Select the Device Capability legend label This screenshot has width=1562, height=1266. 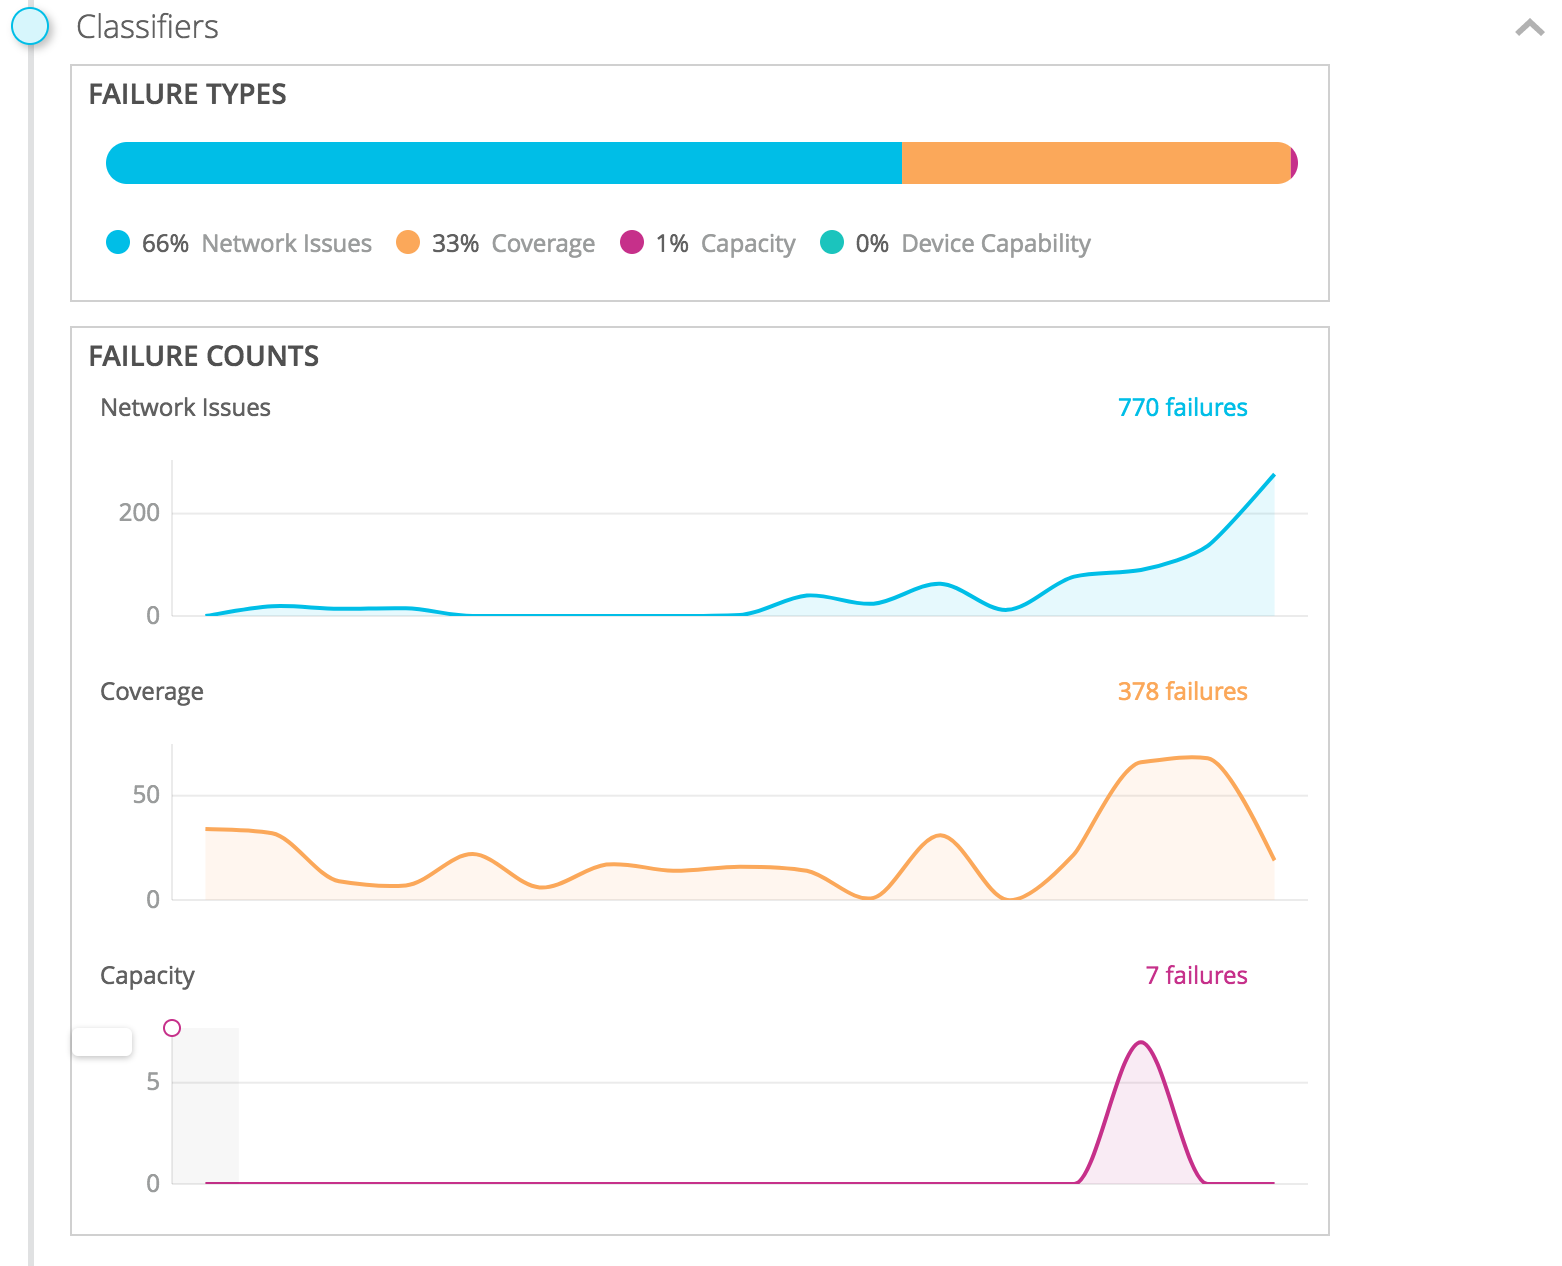(x=995, y=244)
